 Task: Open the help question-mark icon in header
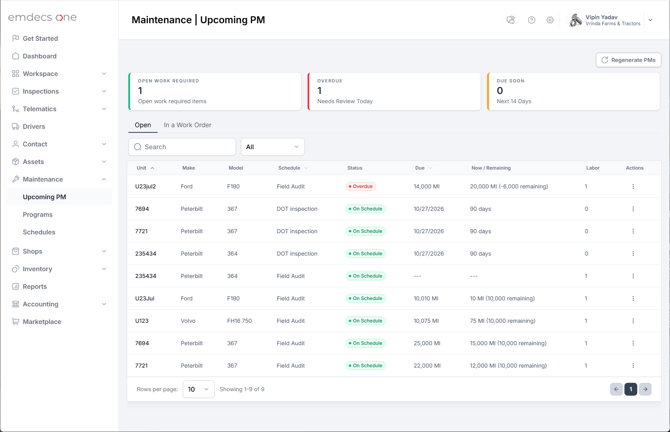pos(531,20)
